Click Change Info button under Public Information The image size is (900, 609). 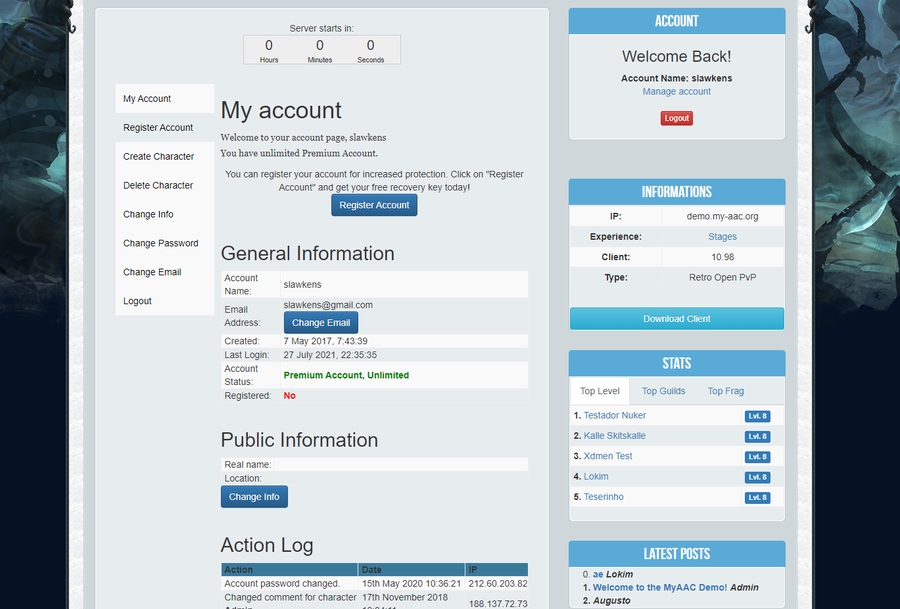click(x=254, y=497)
